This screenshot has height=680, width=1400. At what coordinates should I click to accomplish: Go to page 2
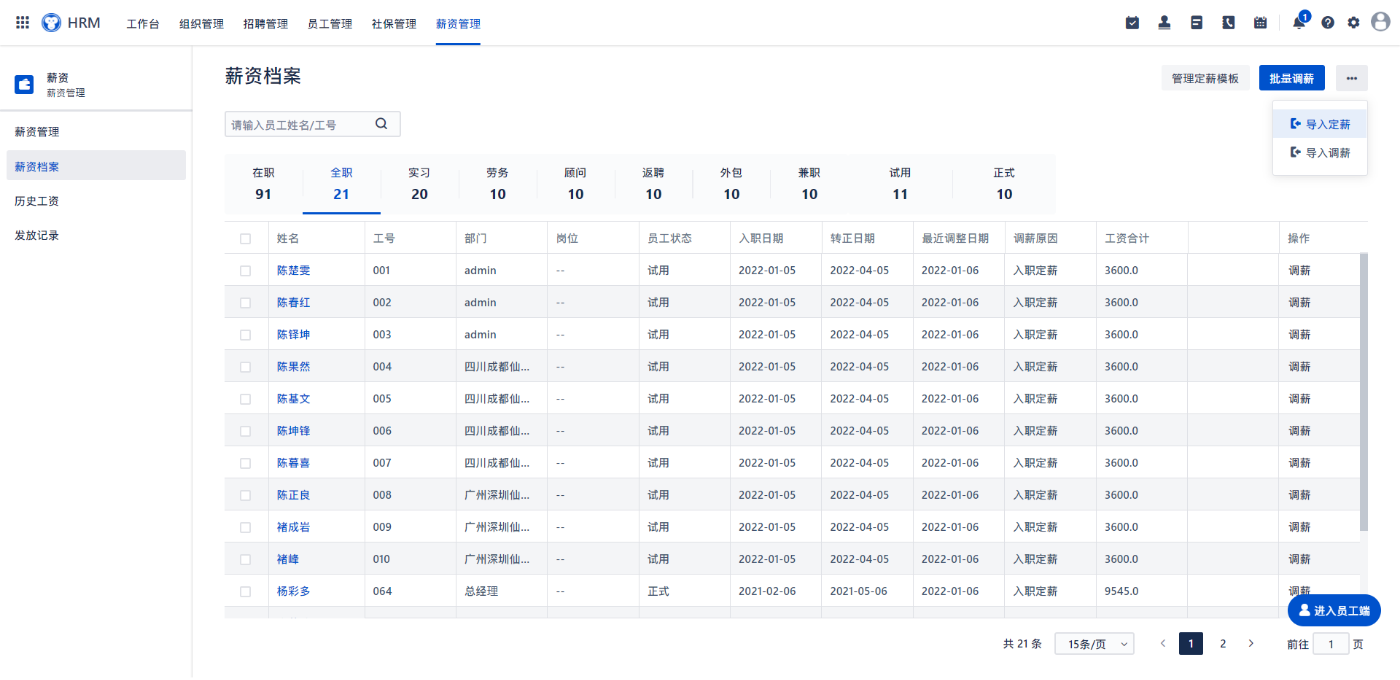1222,644
